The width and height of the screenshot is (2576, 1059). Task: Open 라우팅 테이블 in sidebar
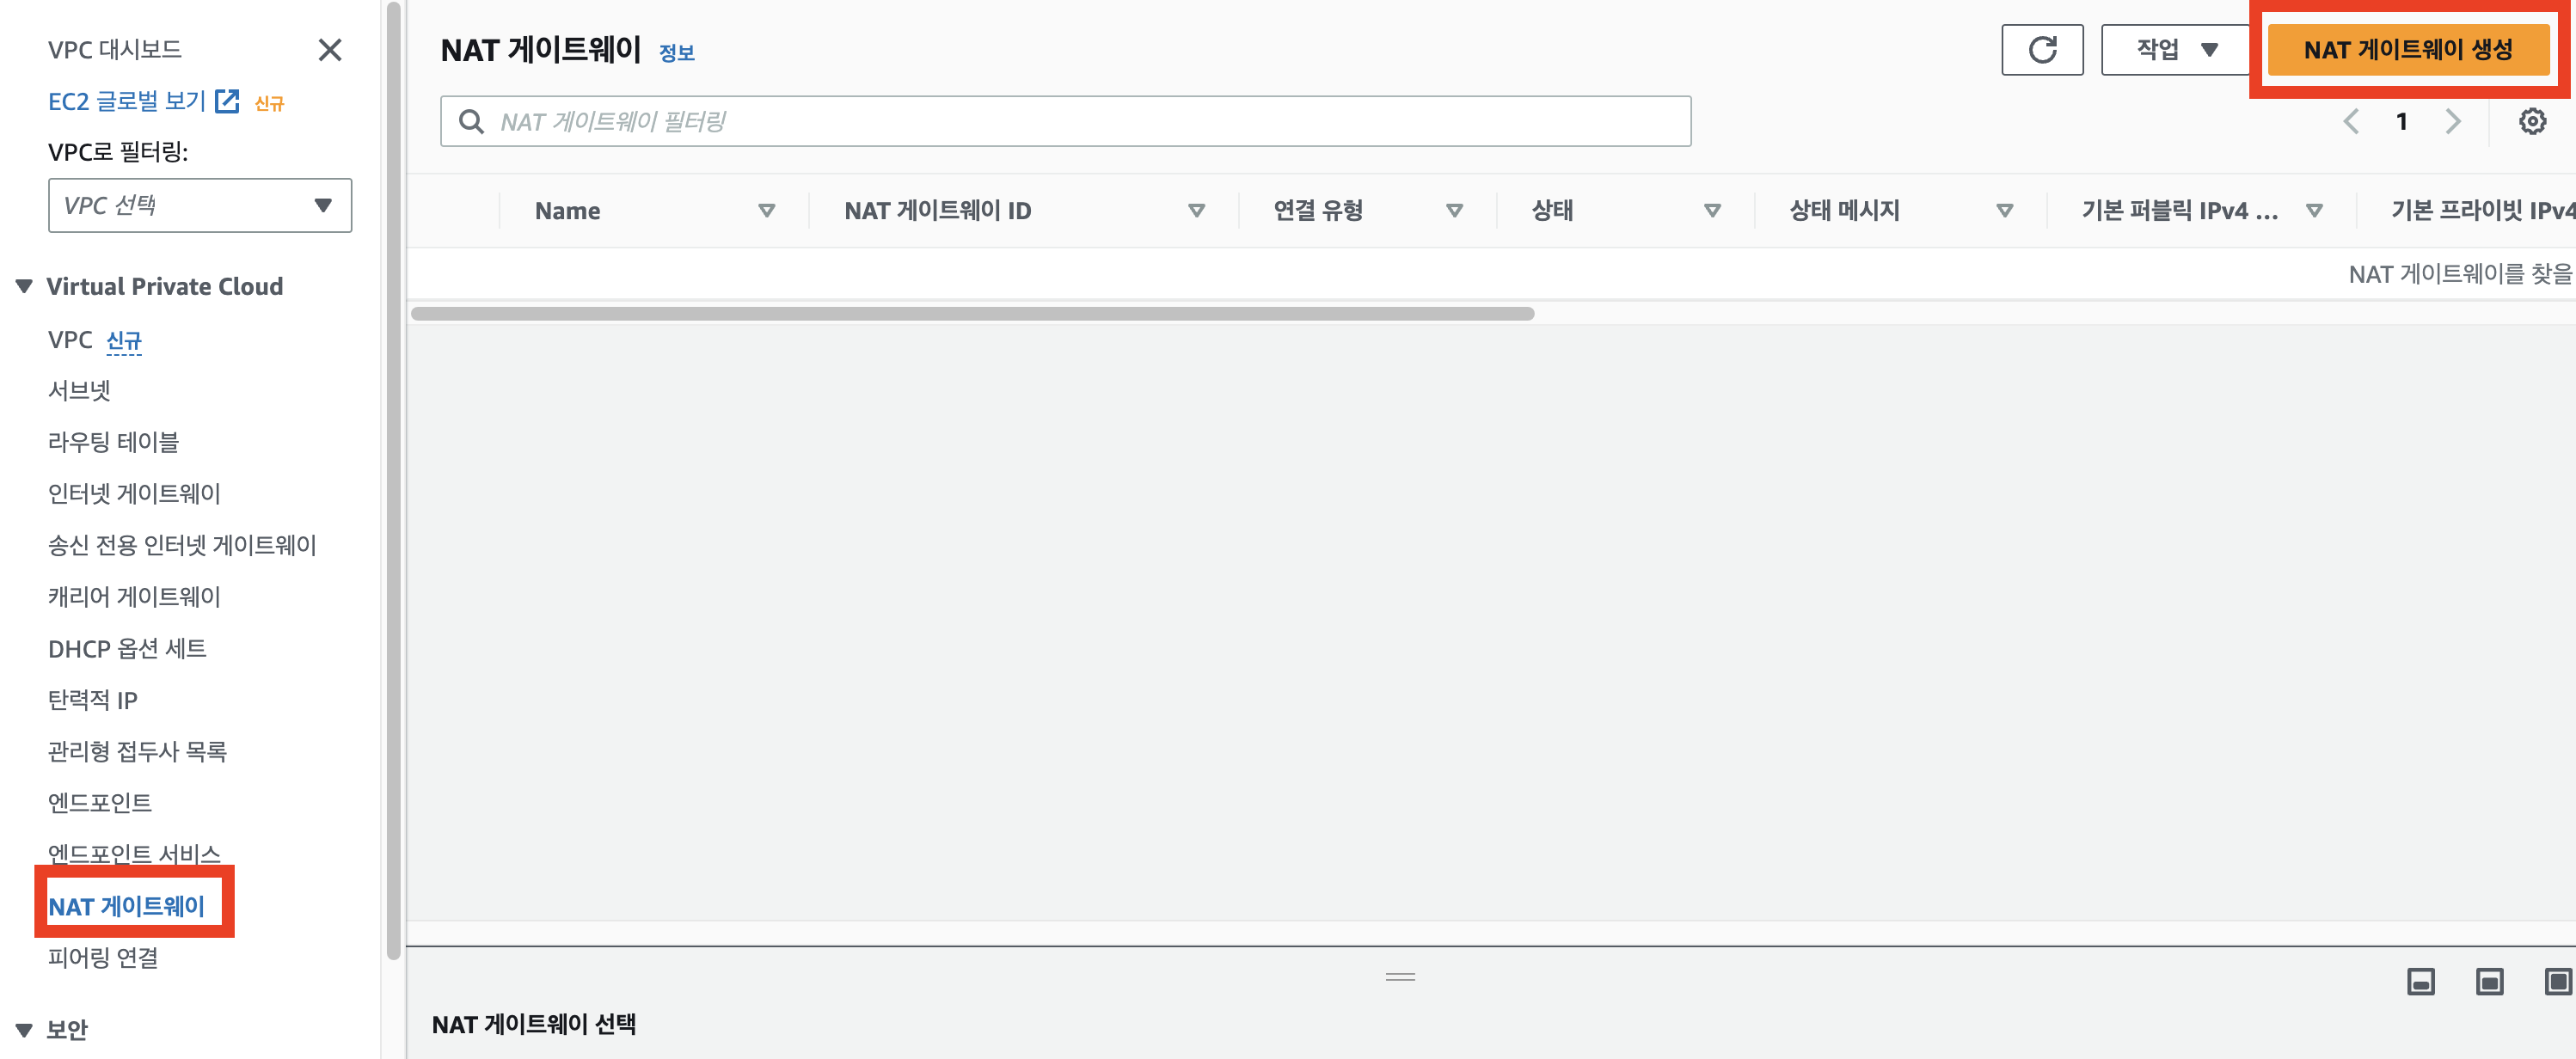pyautogui.click(x=113, y=442)
